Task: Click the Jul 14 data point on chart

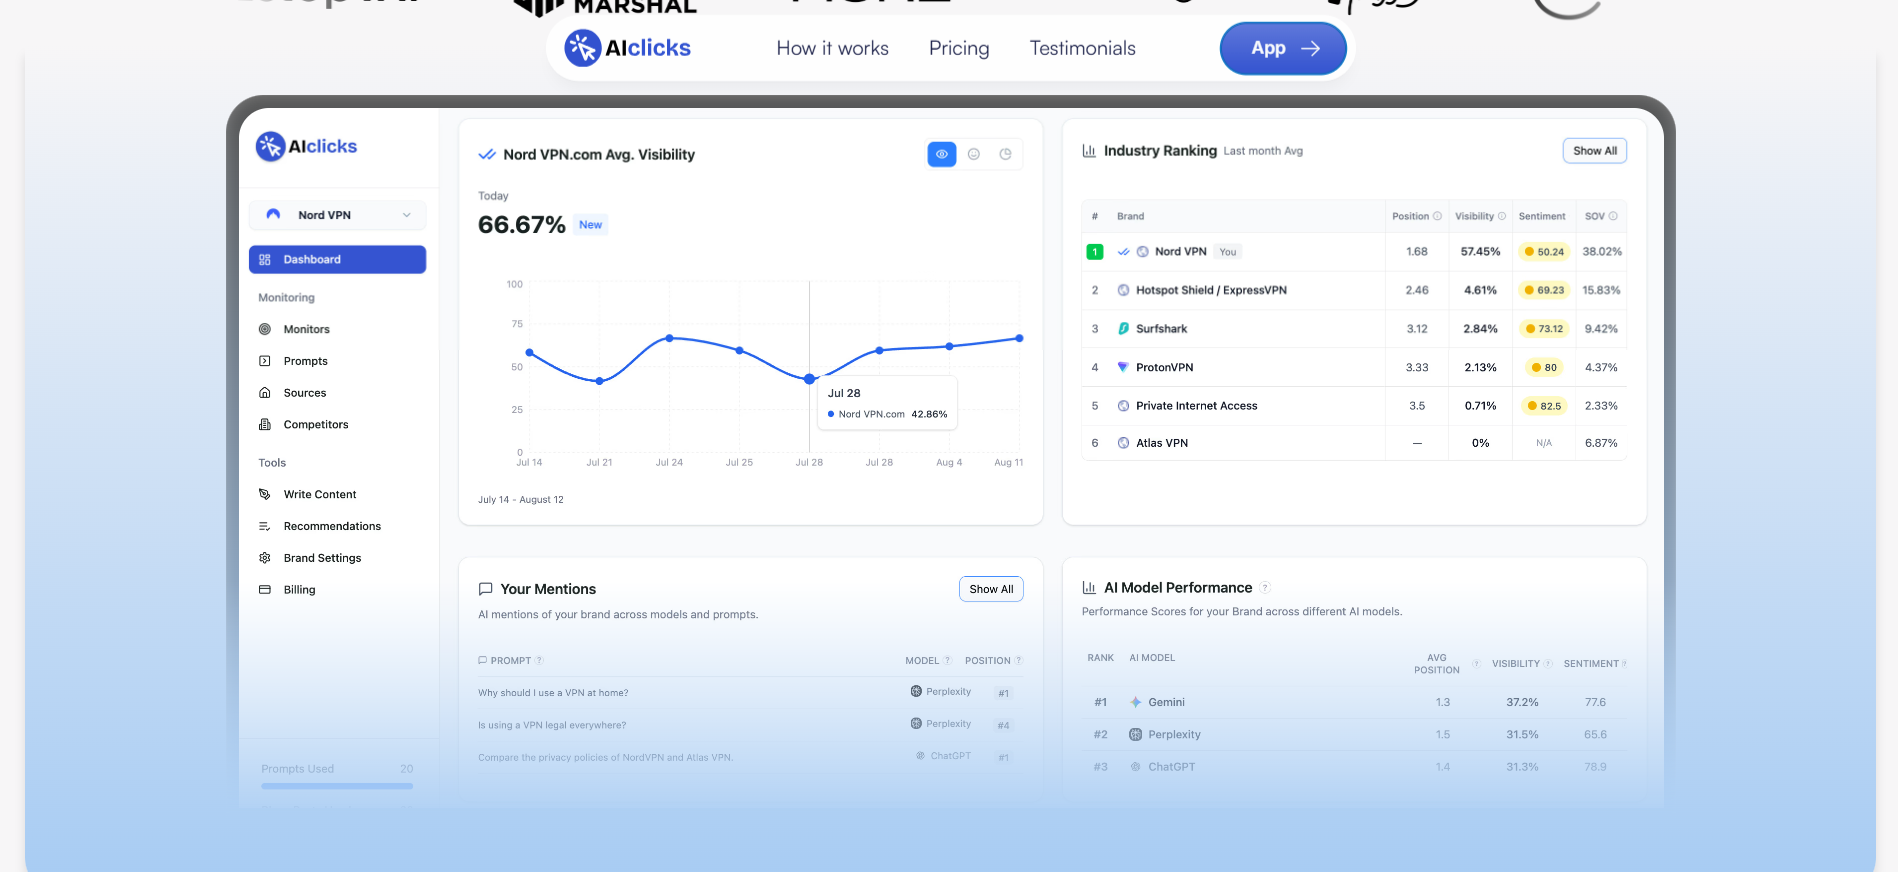Action: point(529,352)
